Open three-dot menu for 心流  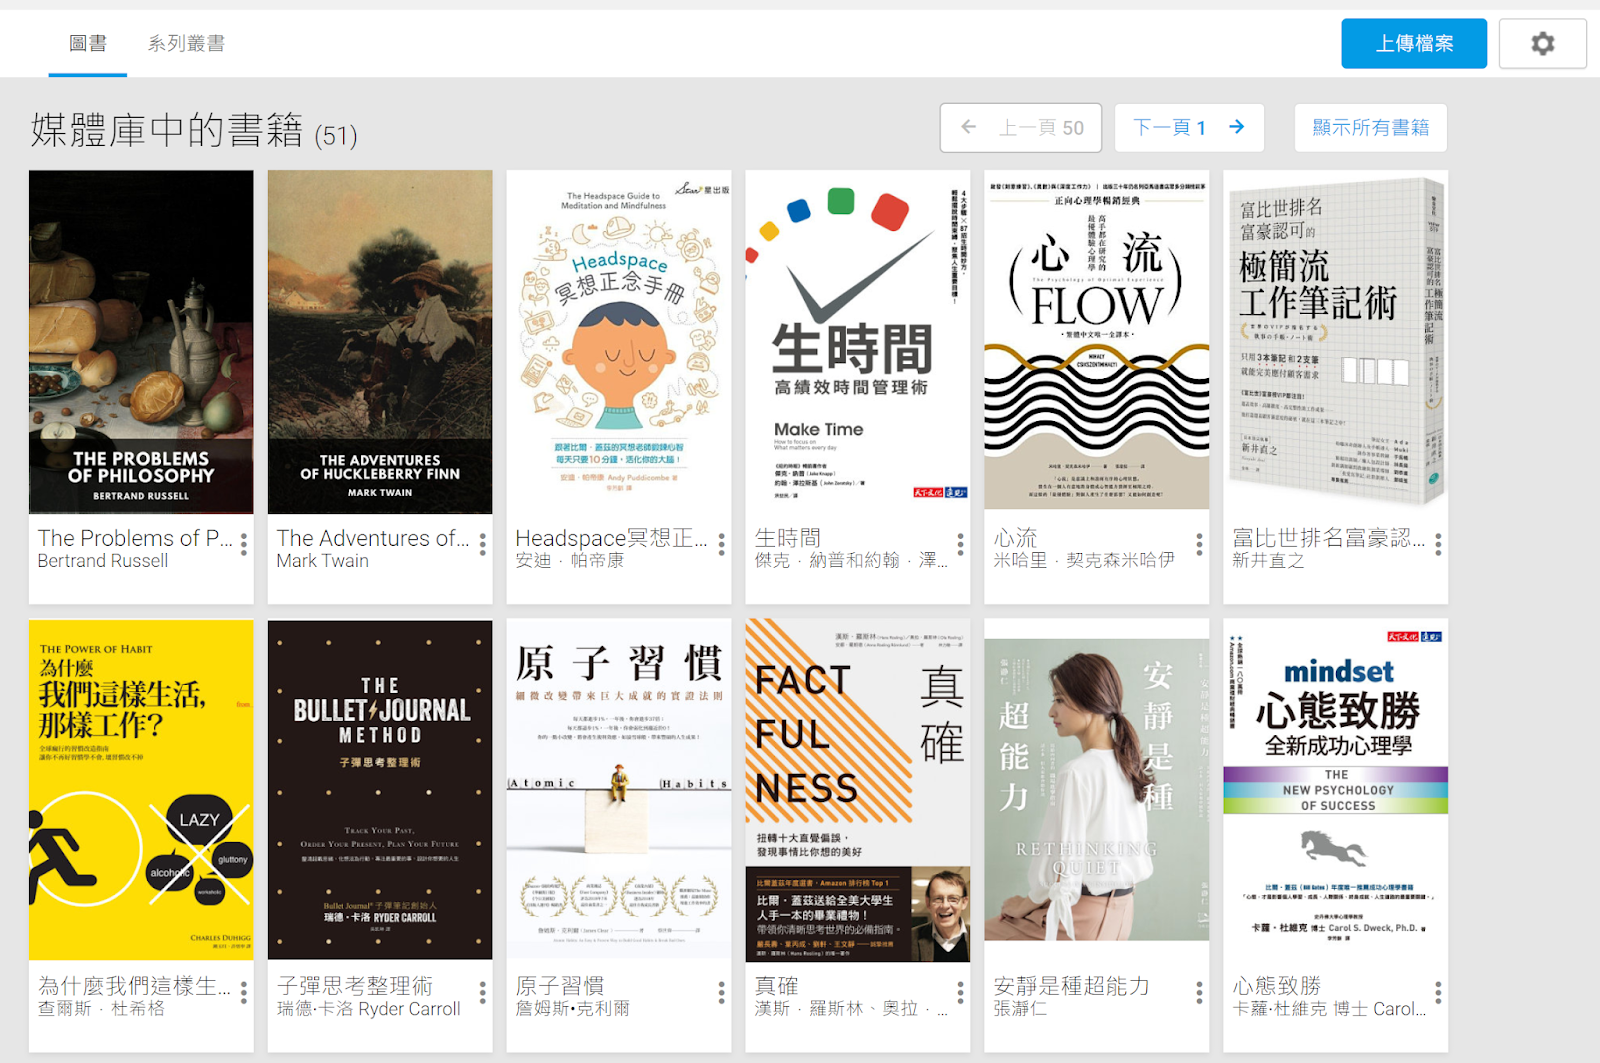point(1199,544)
